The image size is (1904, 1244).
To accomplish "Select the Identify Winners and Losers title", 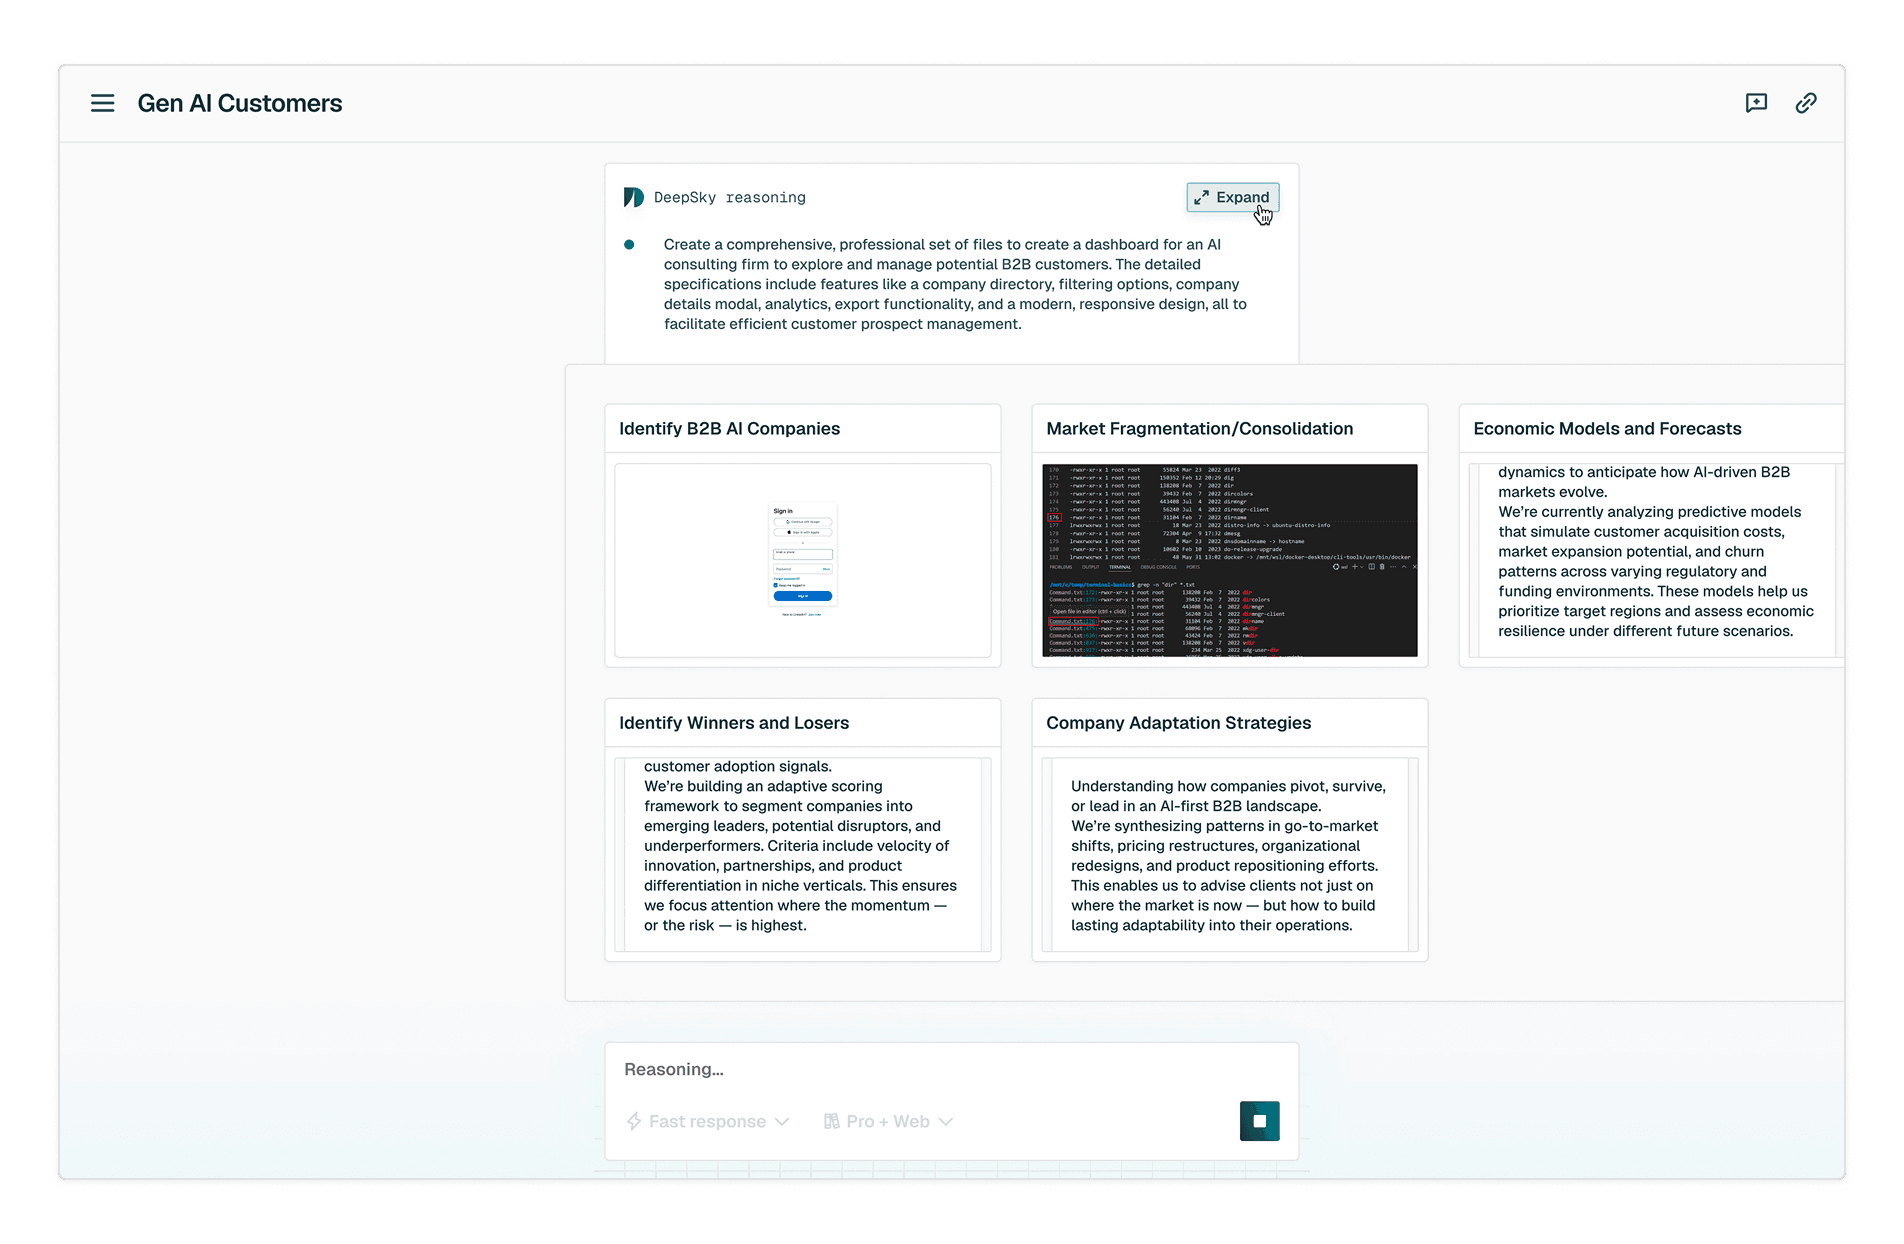I will (x=733, y=722).
